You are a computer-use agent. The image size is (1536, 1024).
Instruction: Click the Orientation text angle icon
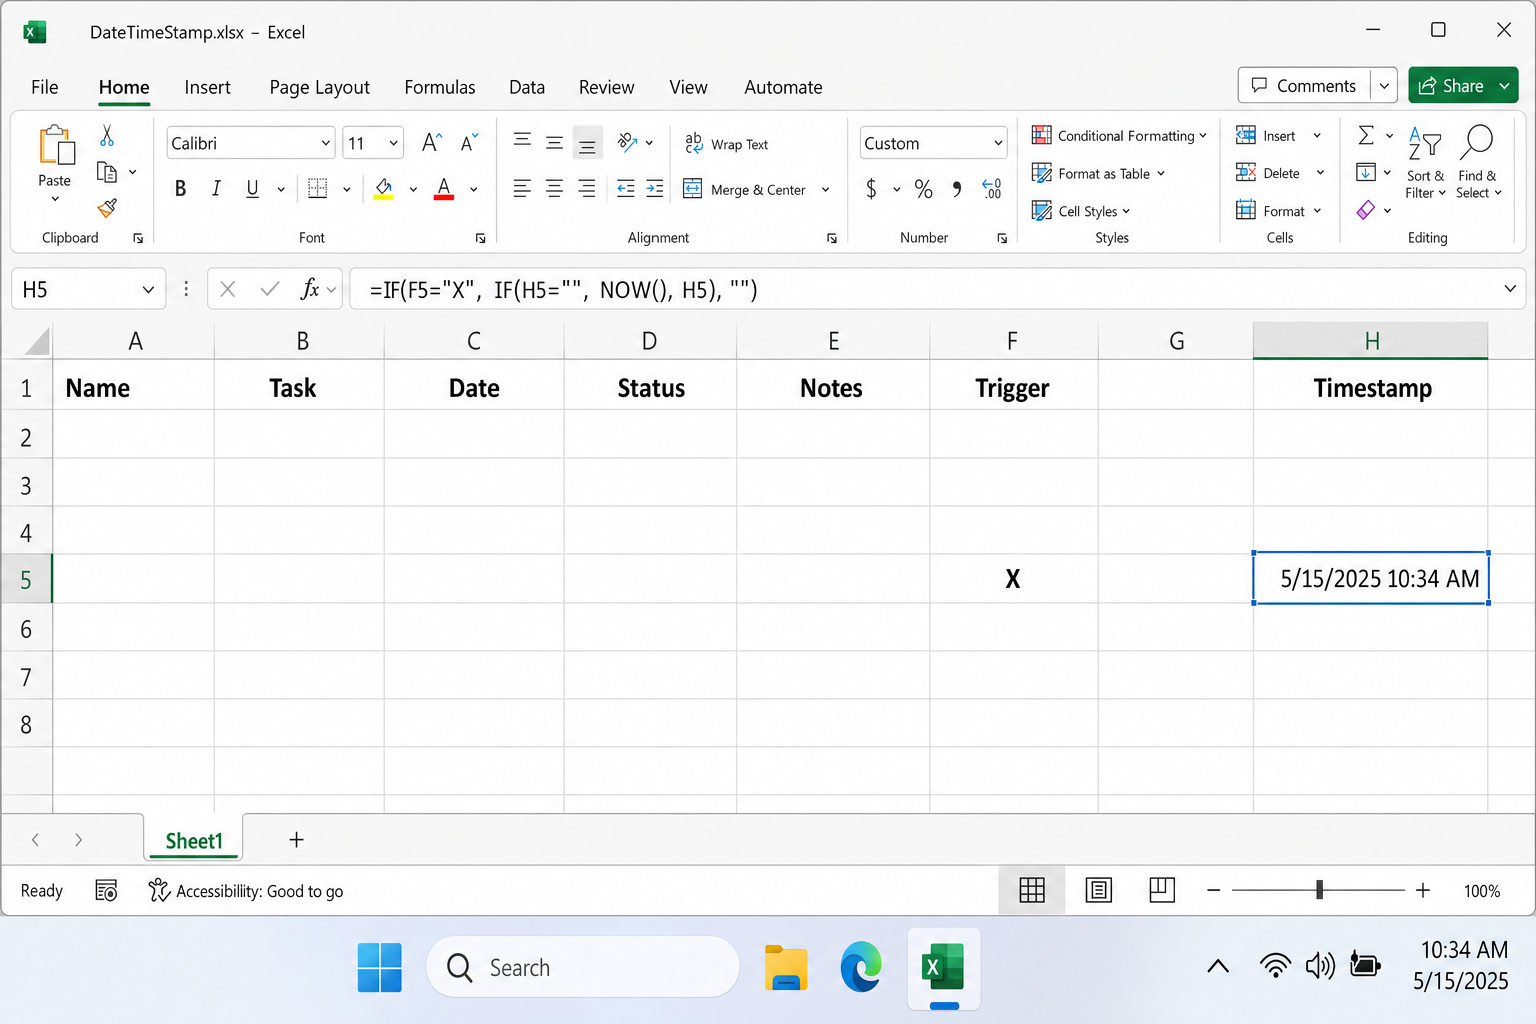click(x=628, y=142)
